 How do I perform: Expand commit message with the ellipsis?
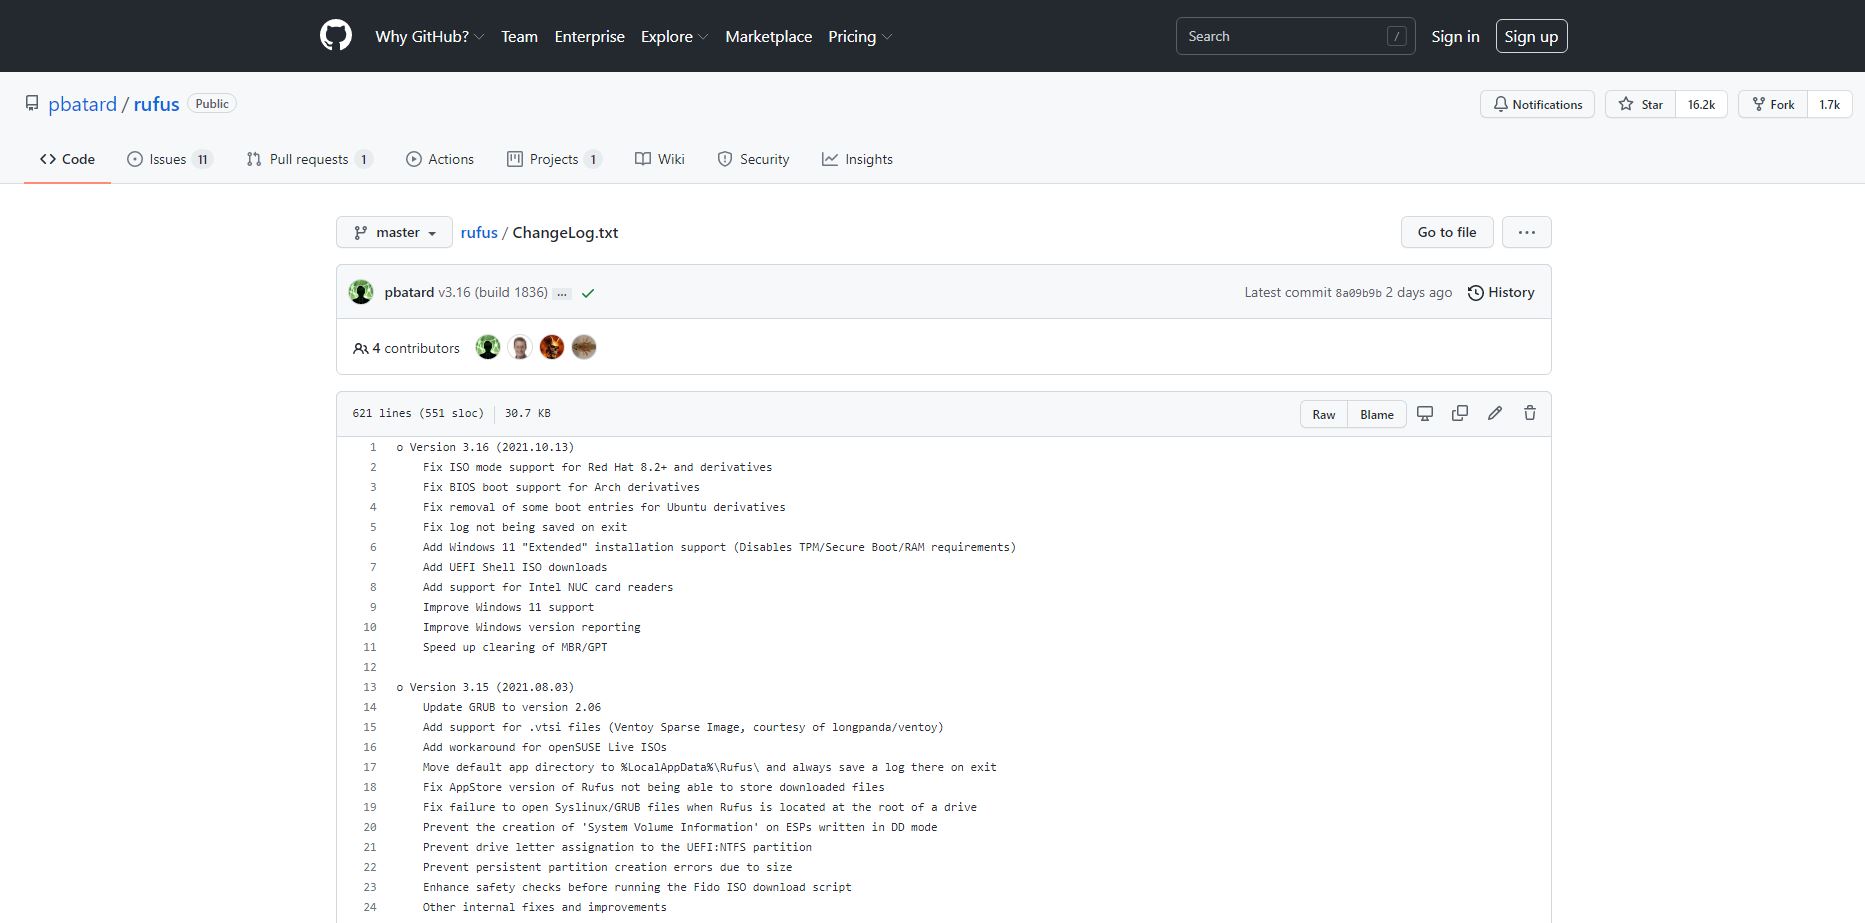coord(562,293)
